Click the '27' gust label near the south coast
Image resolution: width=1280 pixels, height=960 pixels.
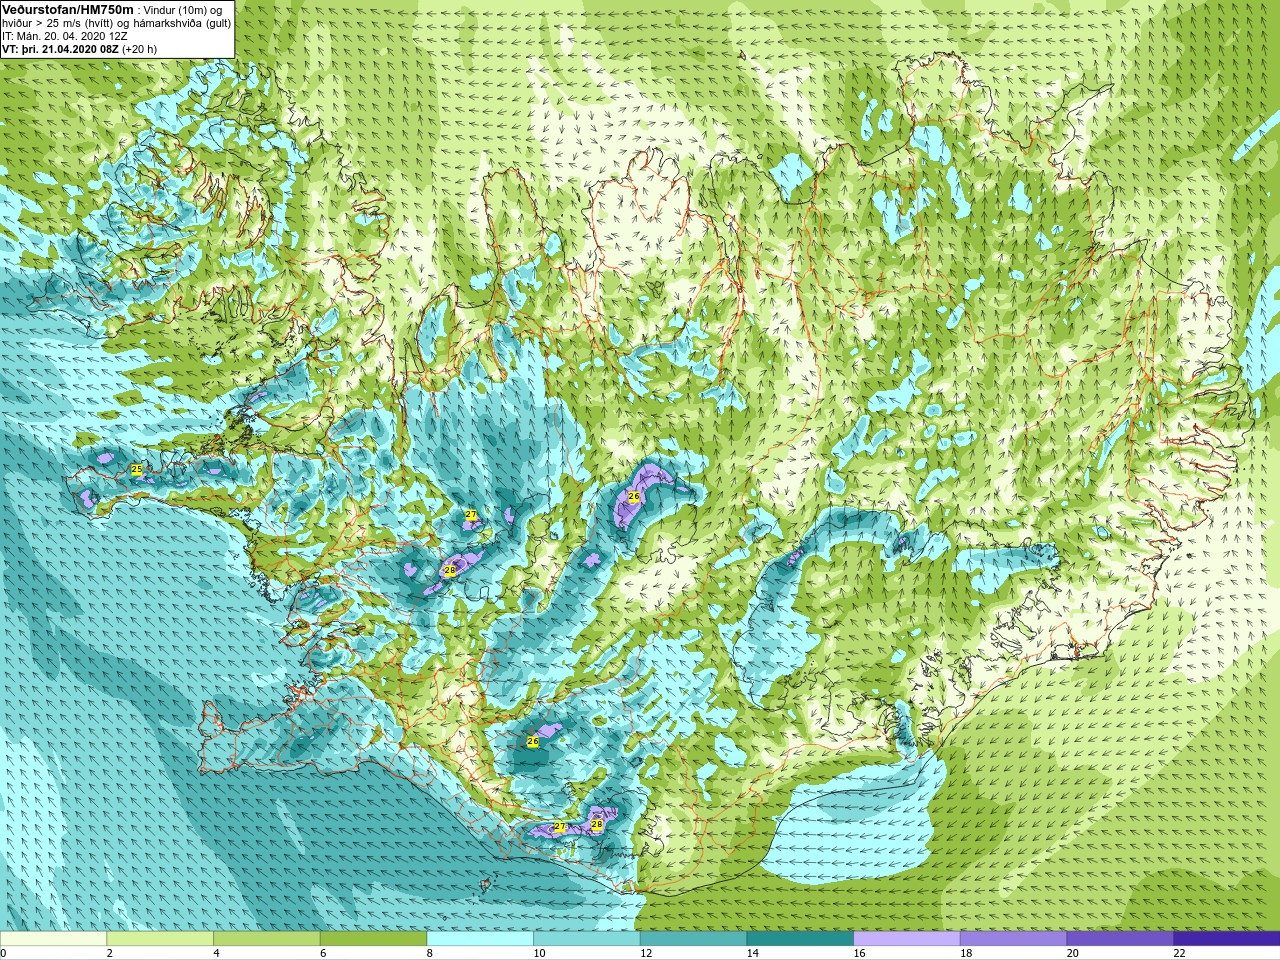[560, 827]
